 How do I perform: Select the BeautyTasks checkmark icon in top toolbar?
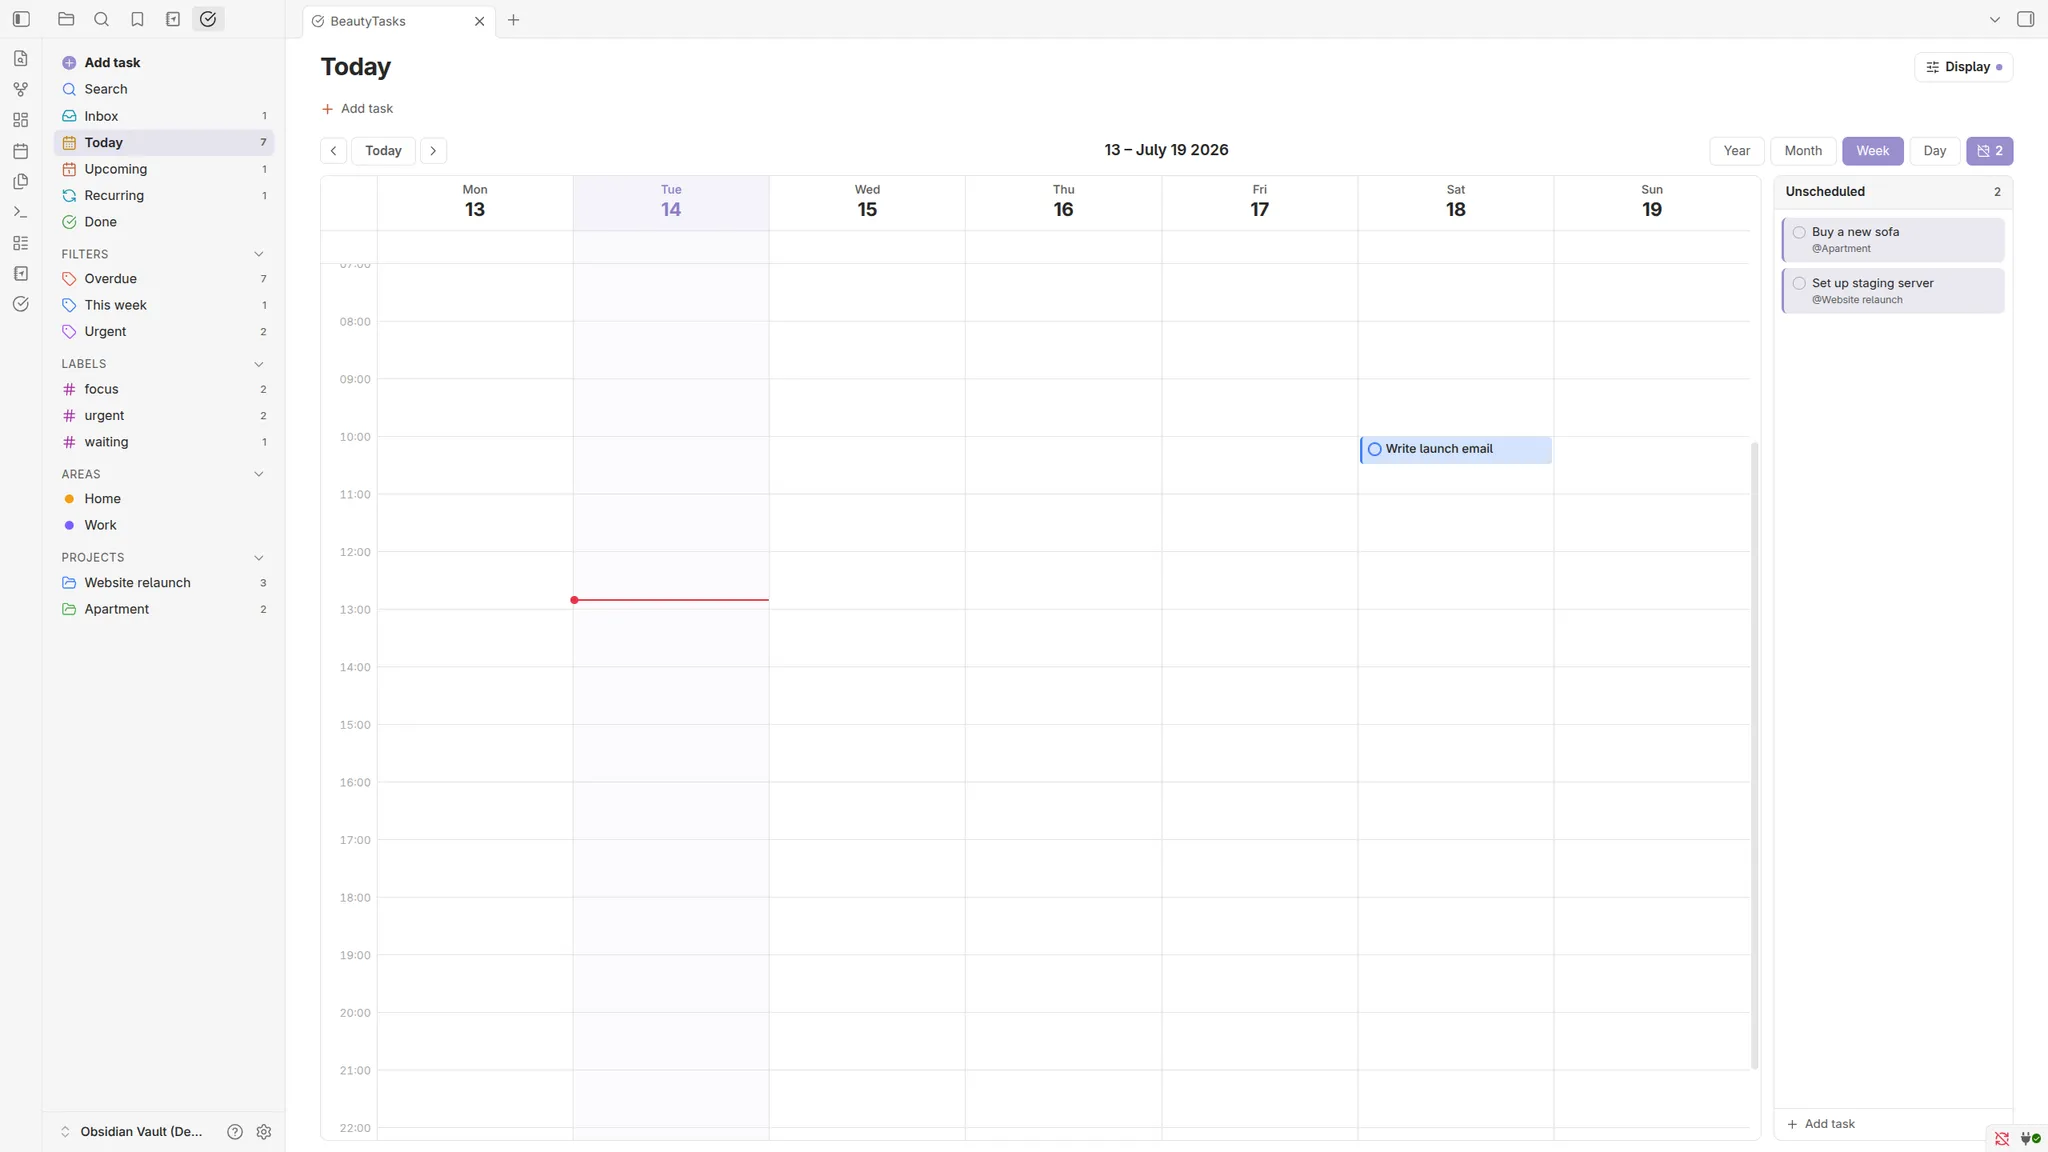[x=208, y=19]
